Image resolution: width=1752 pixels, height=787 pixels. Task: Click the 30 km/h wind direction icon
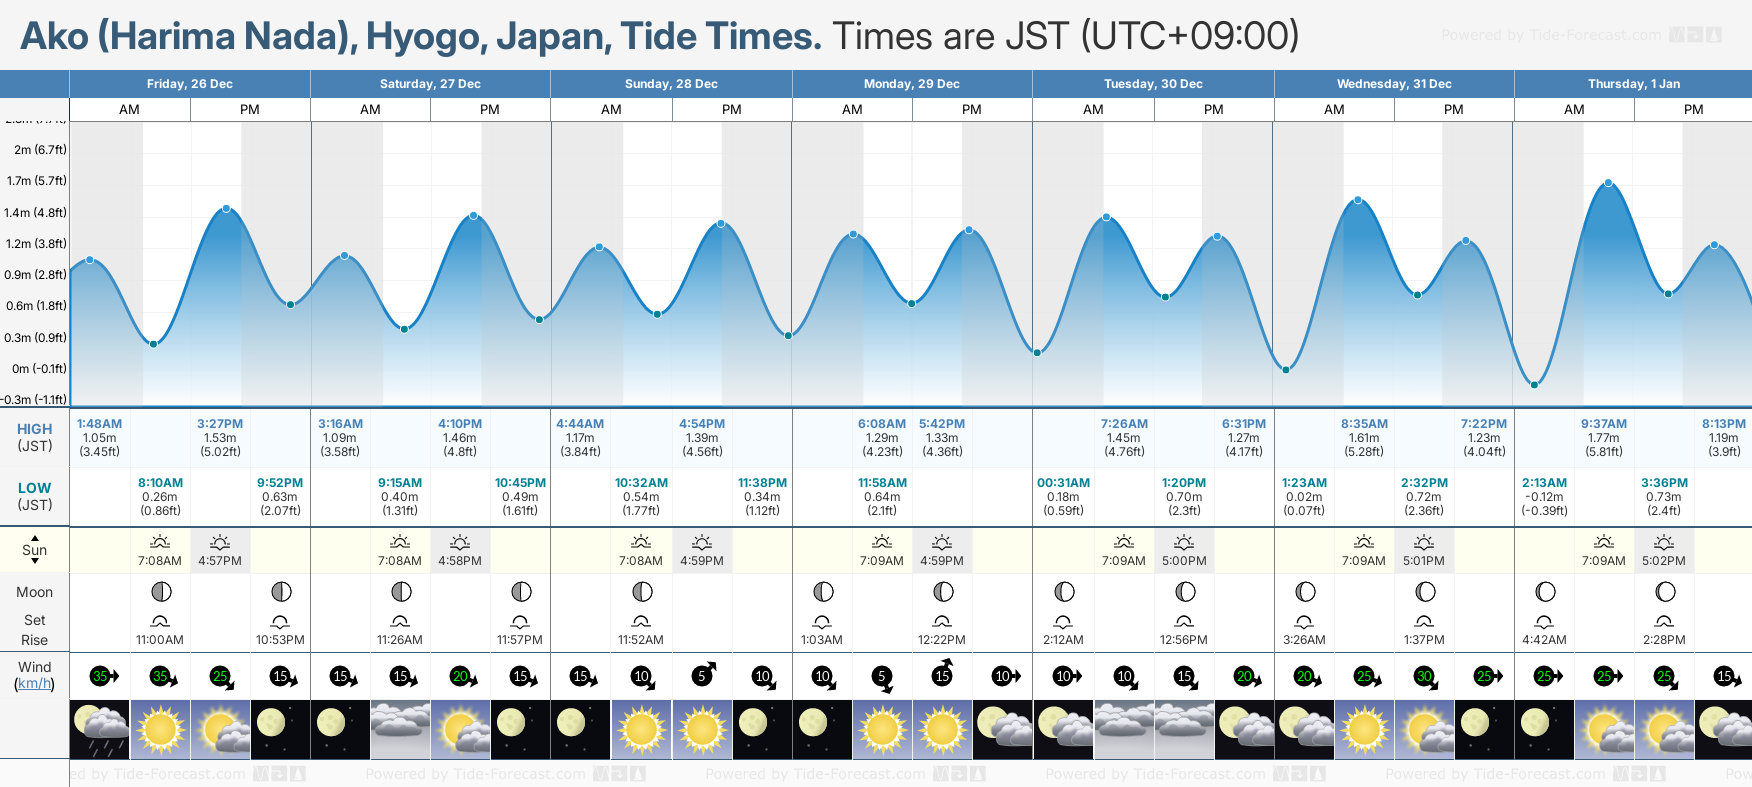click(1425, 677)
